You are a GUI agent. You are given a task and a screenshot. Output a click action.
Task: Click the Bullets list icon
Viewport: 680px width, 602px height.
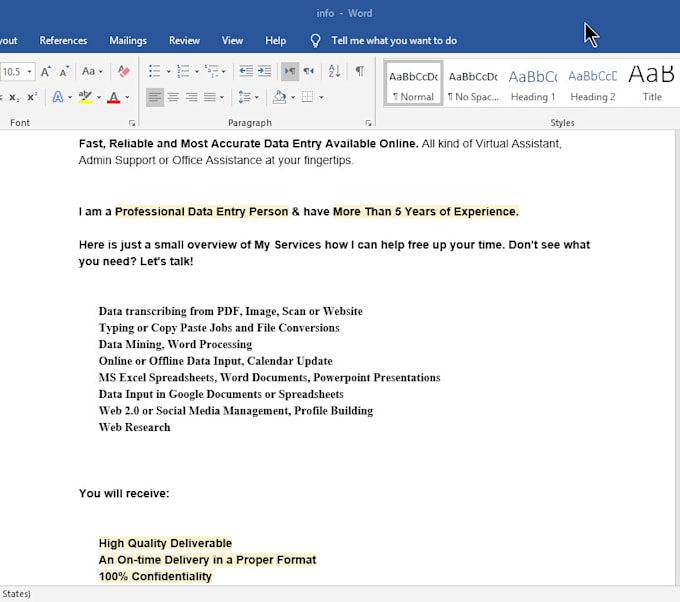coord(154,71)
